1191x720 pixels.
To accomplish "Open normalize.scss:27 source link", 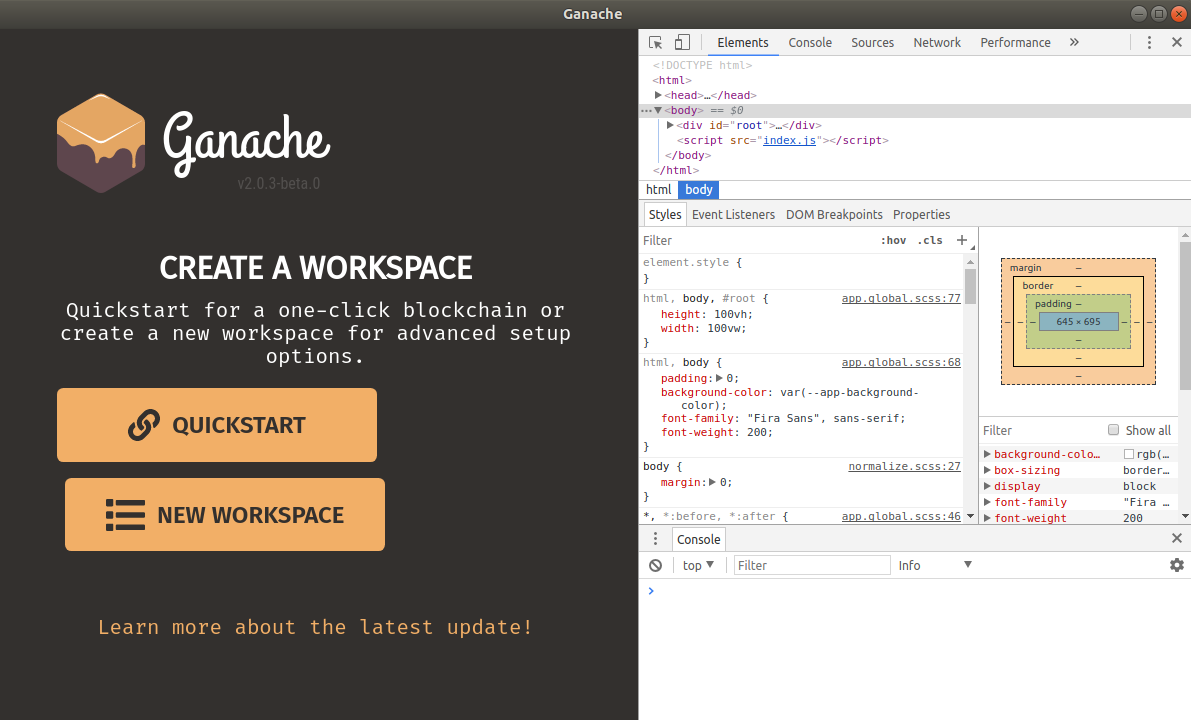I will [x=904, y=466].
